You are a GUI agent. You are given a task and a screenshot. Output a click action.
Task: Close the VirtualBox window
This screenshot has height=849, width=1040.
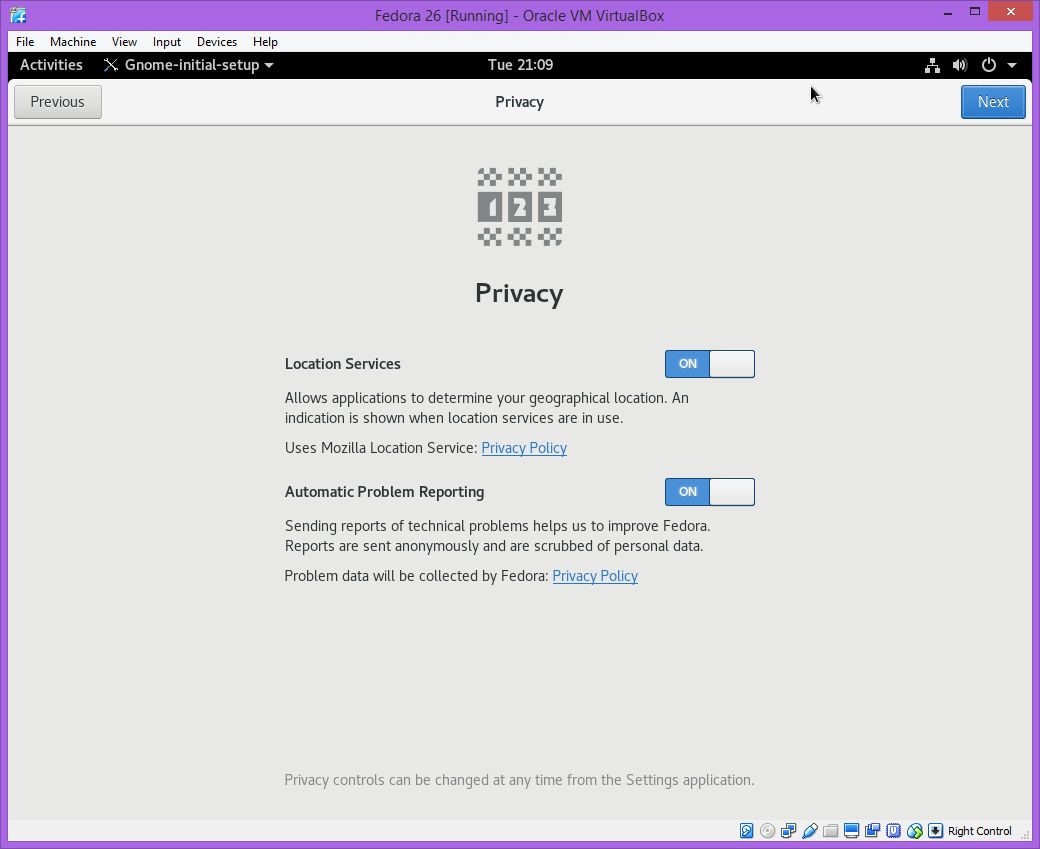1011,11
